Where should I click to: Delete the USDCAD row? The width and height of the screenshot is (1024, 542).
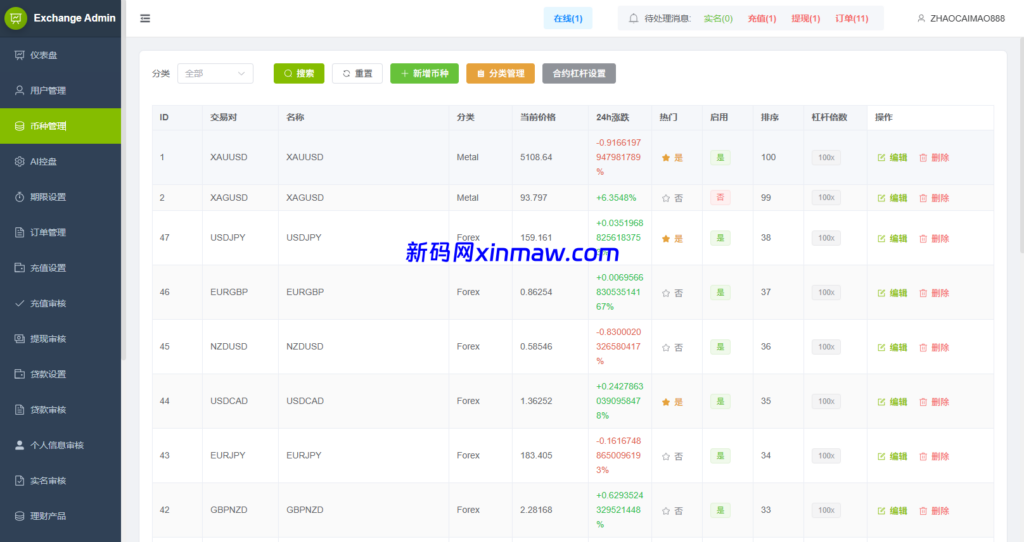[x=934, y=402]
